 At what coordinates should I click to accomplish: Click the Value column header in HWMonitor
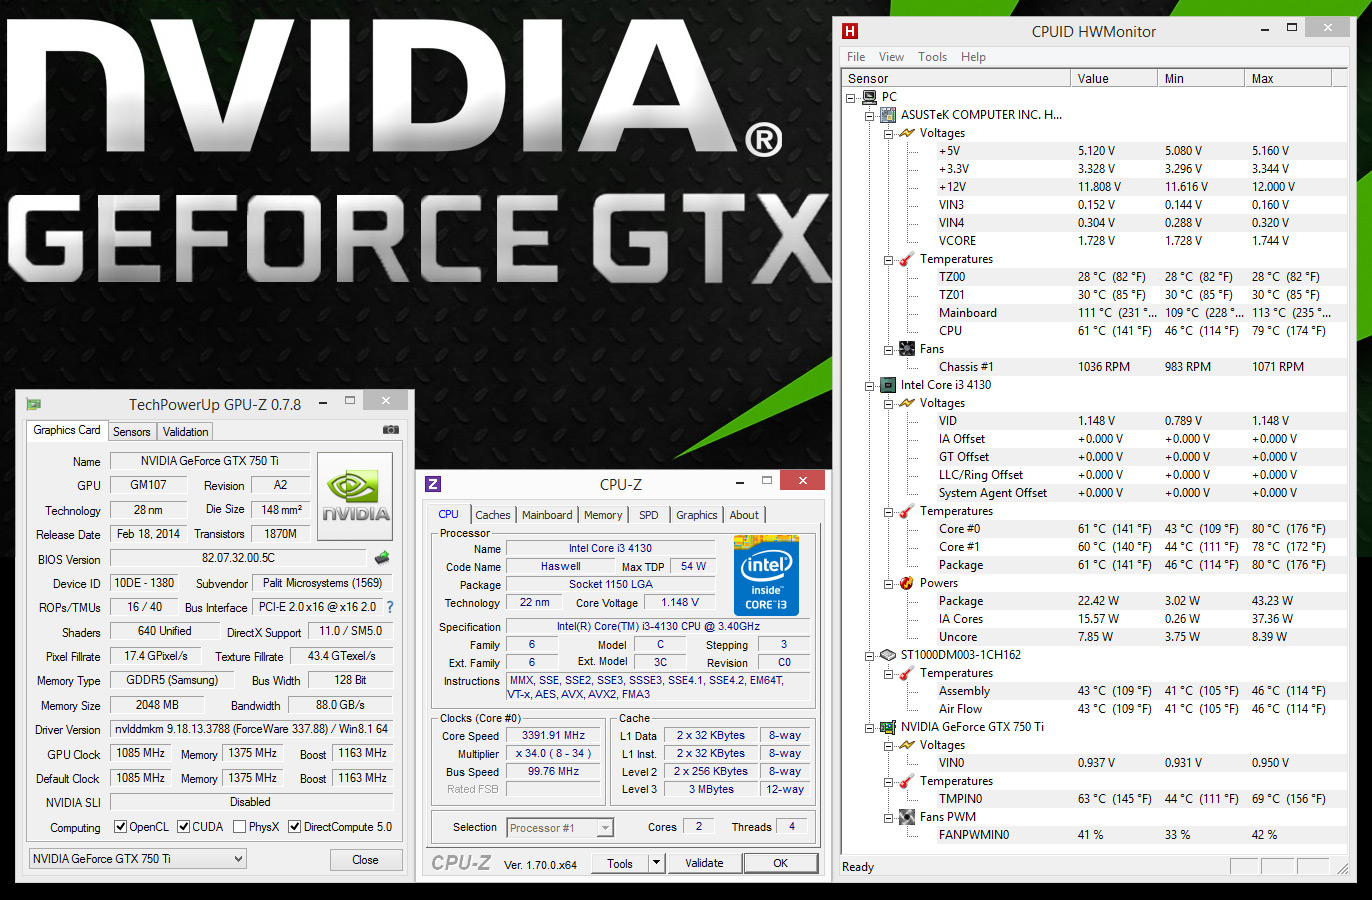coord(1114,78)
